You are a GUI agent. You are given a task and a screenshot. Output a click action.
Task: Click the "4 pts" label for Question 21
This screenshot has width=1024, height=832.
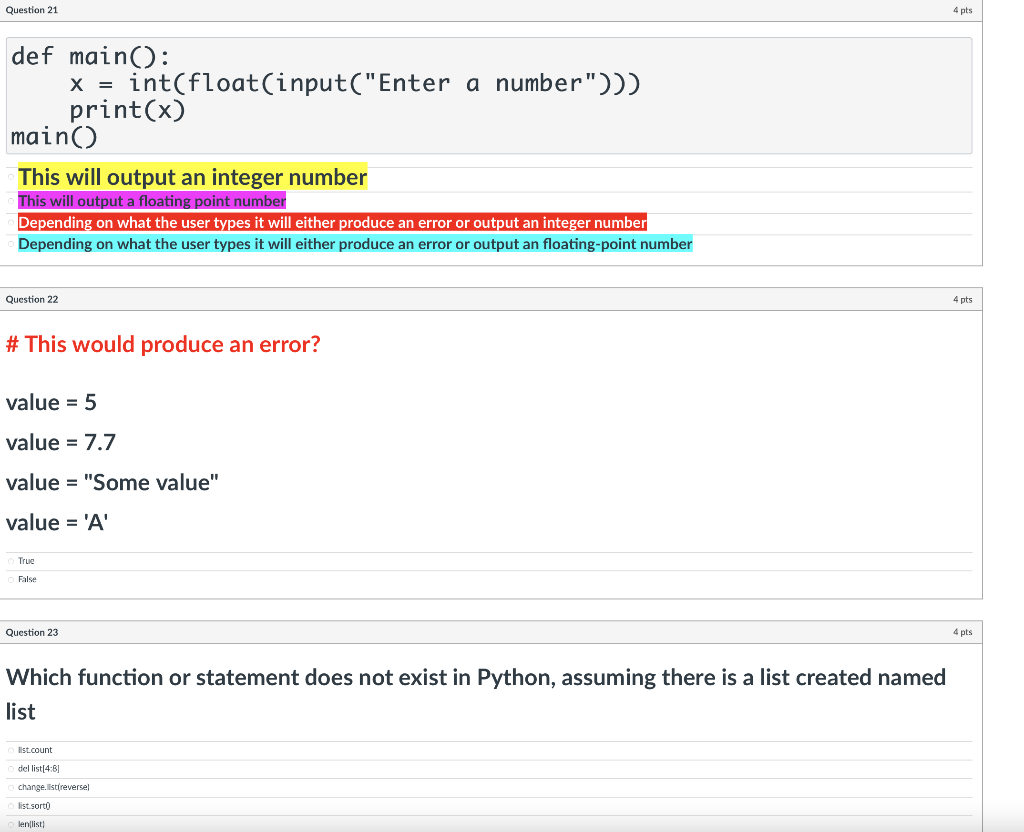[x=962, y=10]
